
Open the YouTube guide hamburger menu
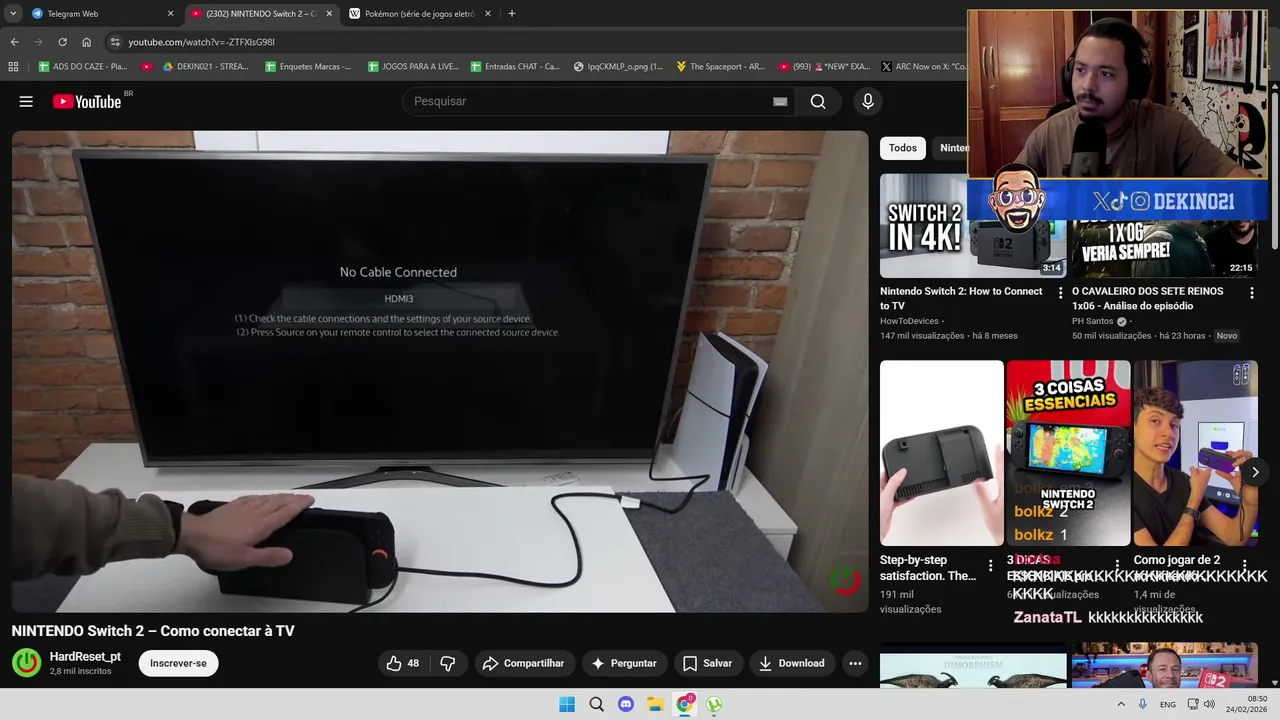pos(26,101)
